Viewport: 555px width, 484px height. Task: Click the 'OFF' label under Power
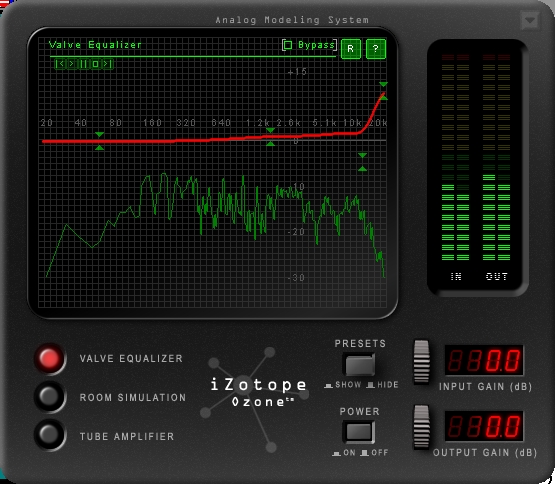click(380, 452)
